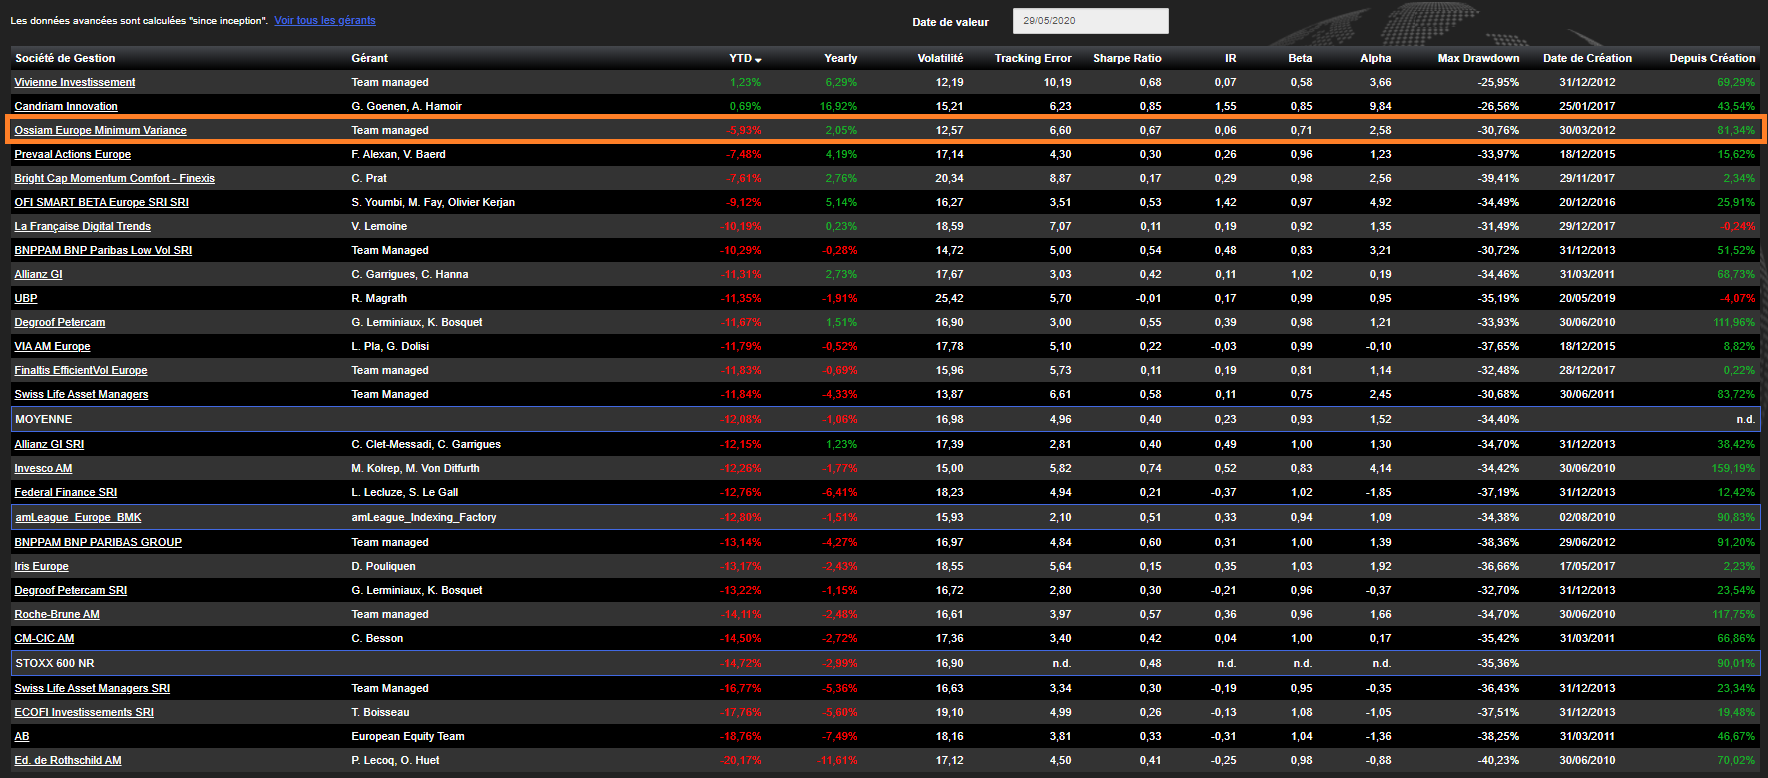Sort by IR column header
The height and width of the screenshot is (778, 1768).
click(x=1231, y=58)
